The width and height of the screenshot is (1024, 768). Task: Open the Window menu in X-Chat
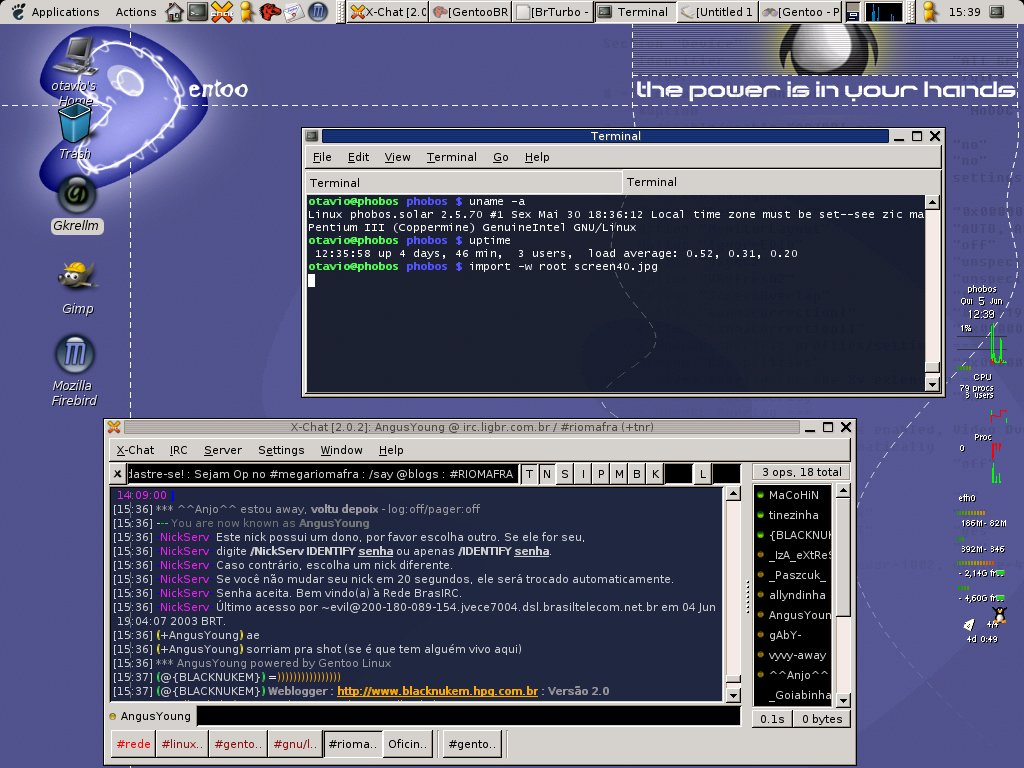(341, 450)
